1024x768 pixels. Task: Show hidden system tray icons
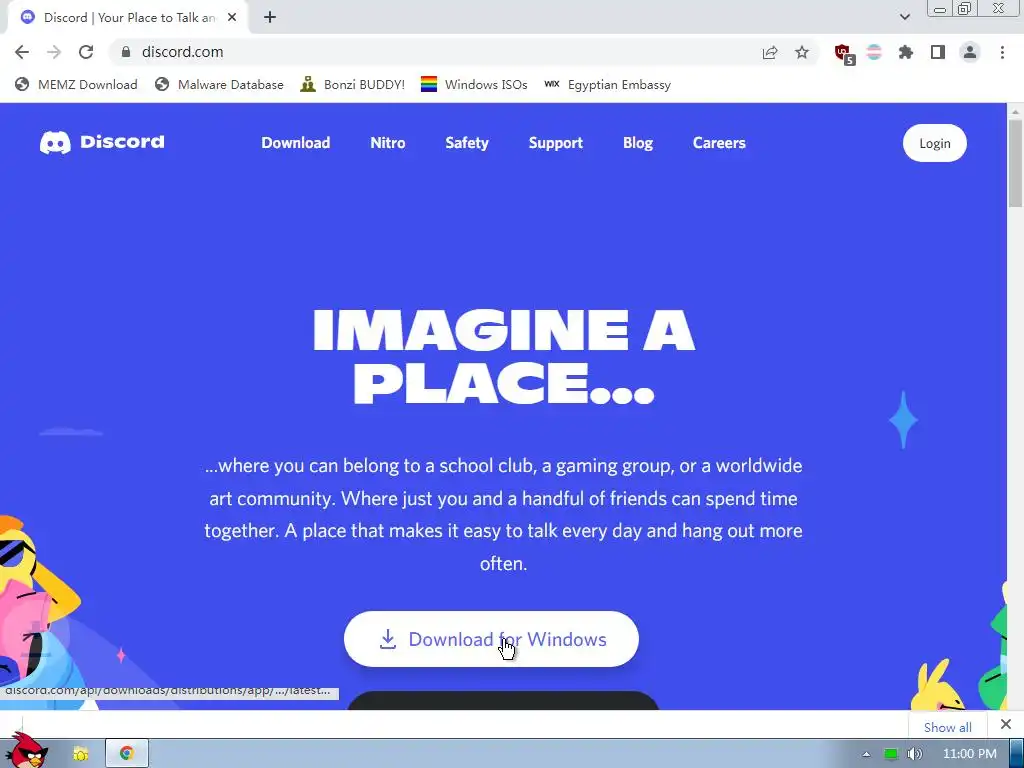[x=866, y=754]
